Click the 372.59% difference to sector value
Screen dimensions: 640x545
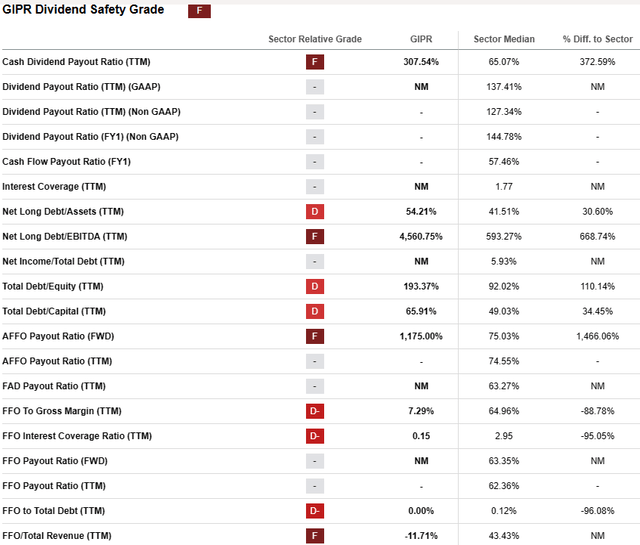[598, 62]
